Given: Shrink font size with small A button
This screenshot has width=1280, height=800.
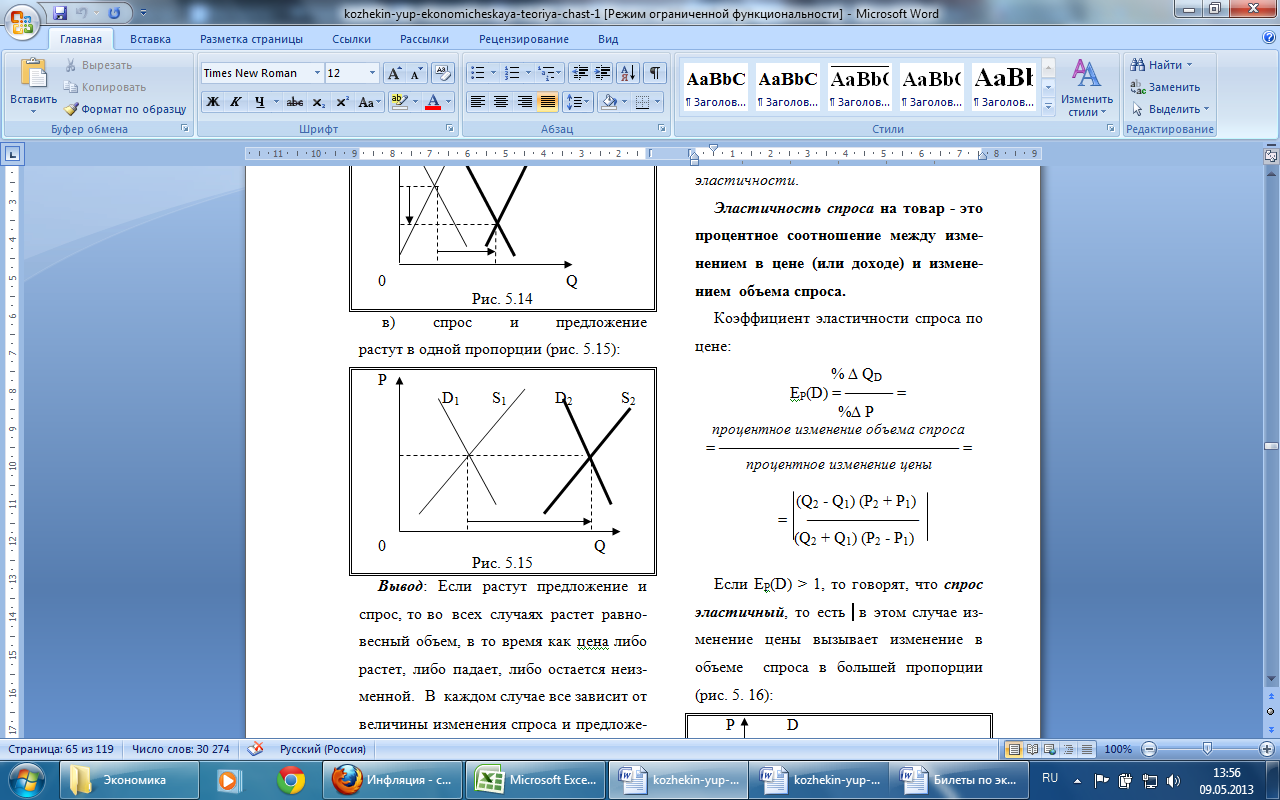Looking at the screenshot, I should point(416,73).
